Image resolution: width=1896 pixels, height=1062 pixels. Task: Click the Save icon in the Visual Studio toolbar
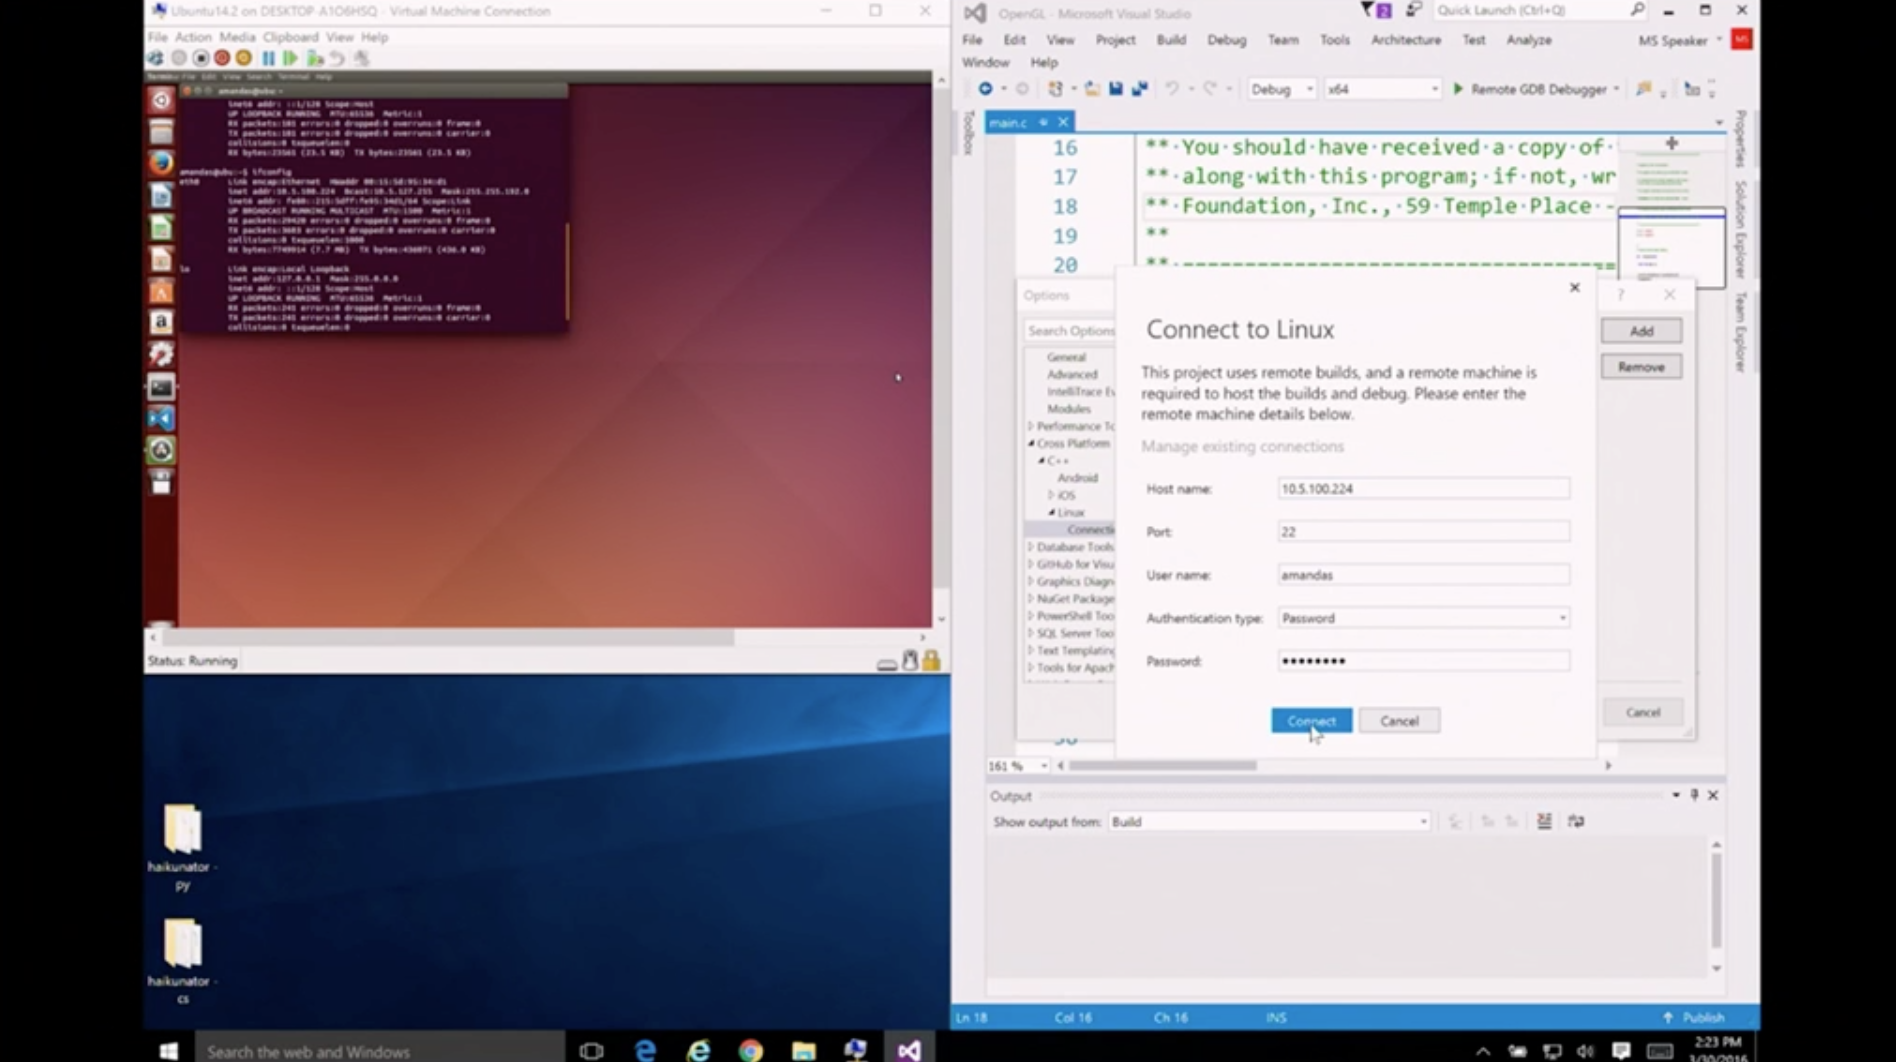[x=1116, y=89]
